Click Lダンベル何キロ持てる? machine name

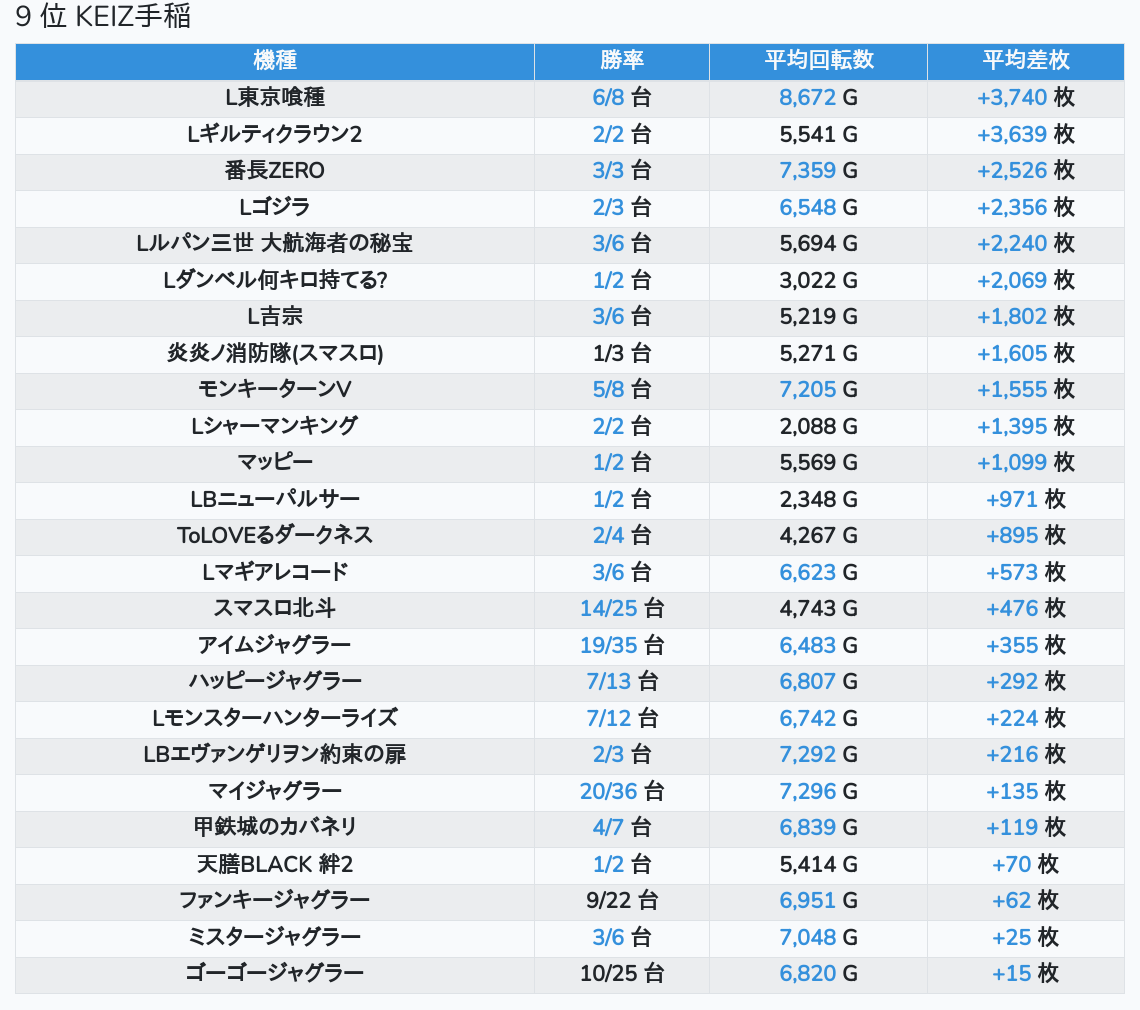click(275, 280)
